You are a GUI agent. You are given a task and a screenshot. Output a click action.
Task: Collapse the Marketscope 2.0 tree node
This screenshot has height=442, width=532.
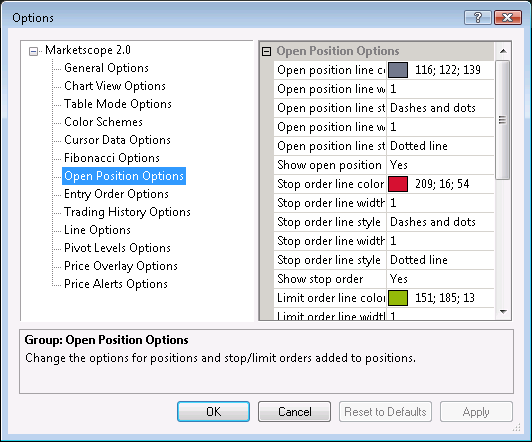(x=33, y=51)
